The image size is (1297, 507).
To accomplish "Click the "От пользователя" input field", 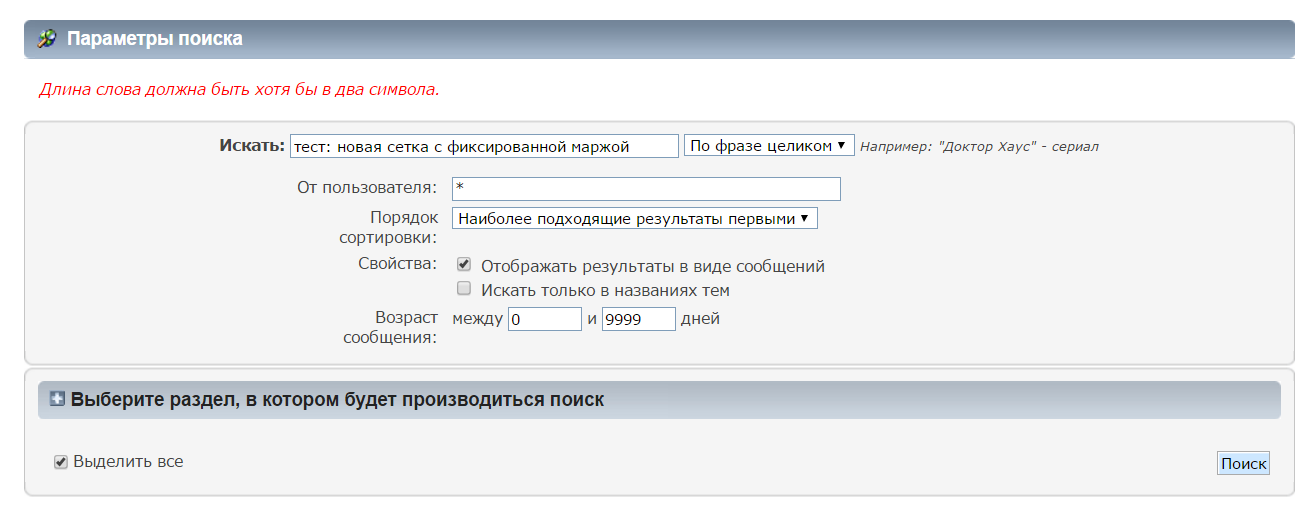I will [x=646, y=189].
